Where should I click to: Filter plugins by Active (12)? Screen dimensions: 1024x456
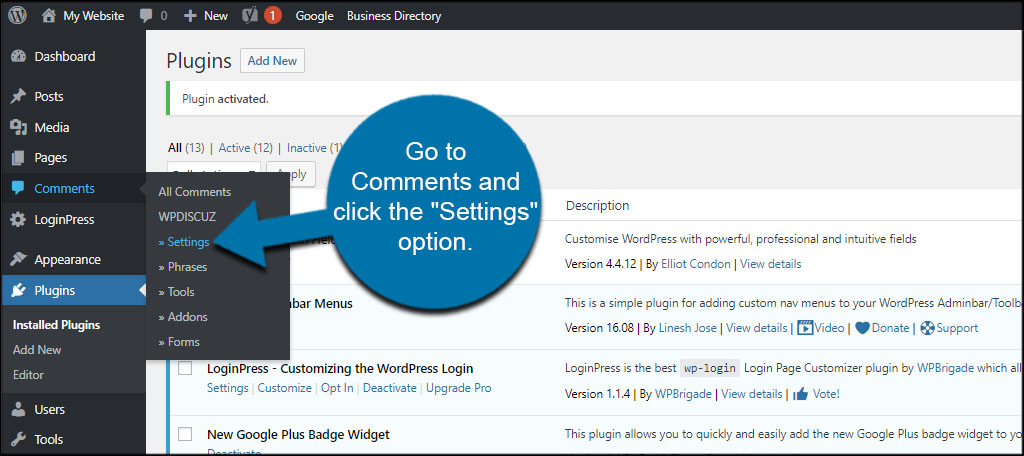pyautogui.click(x=246, y=148)
